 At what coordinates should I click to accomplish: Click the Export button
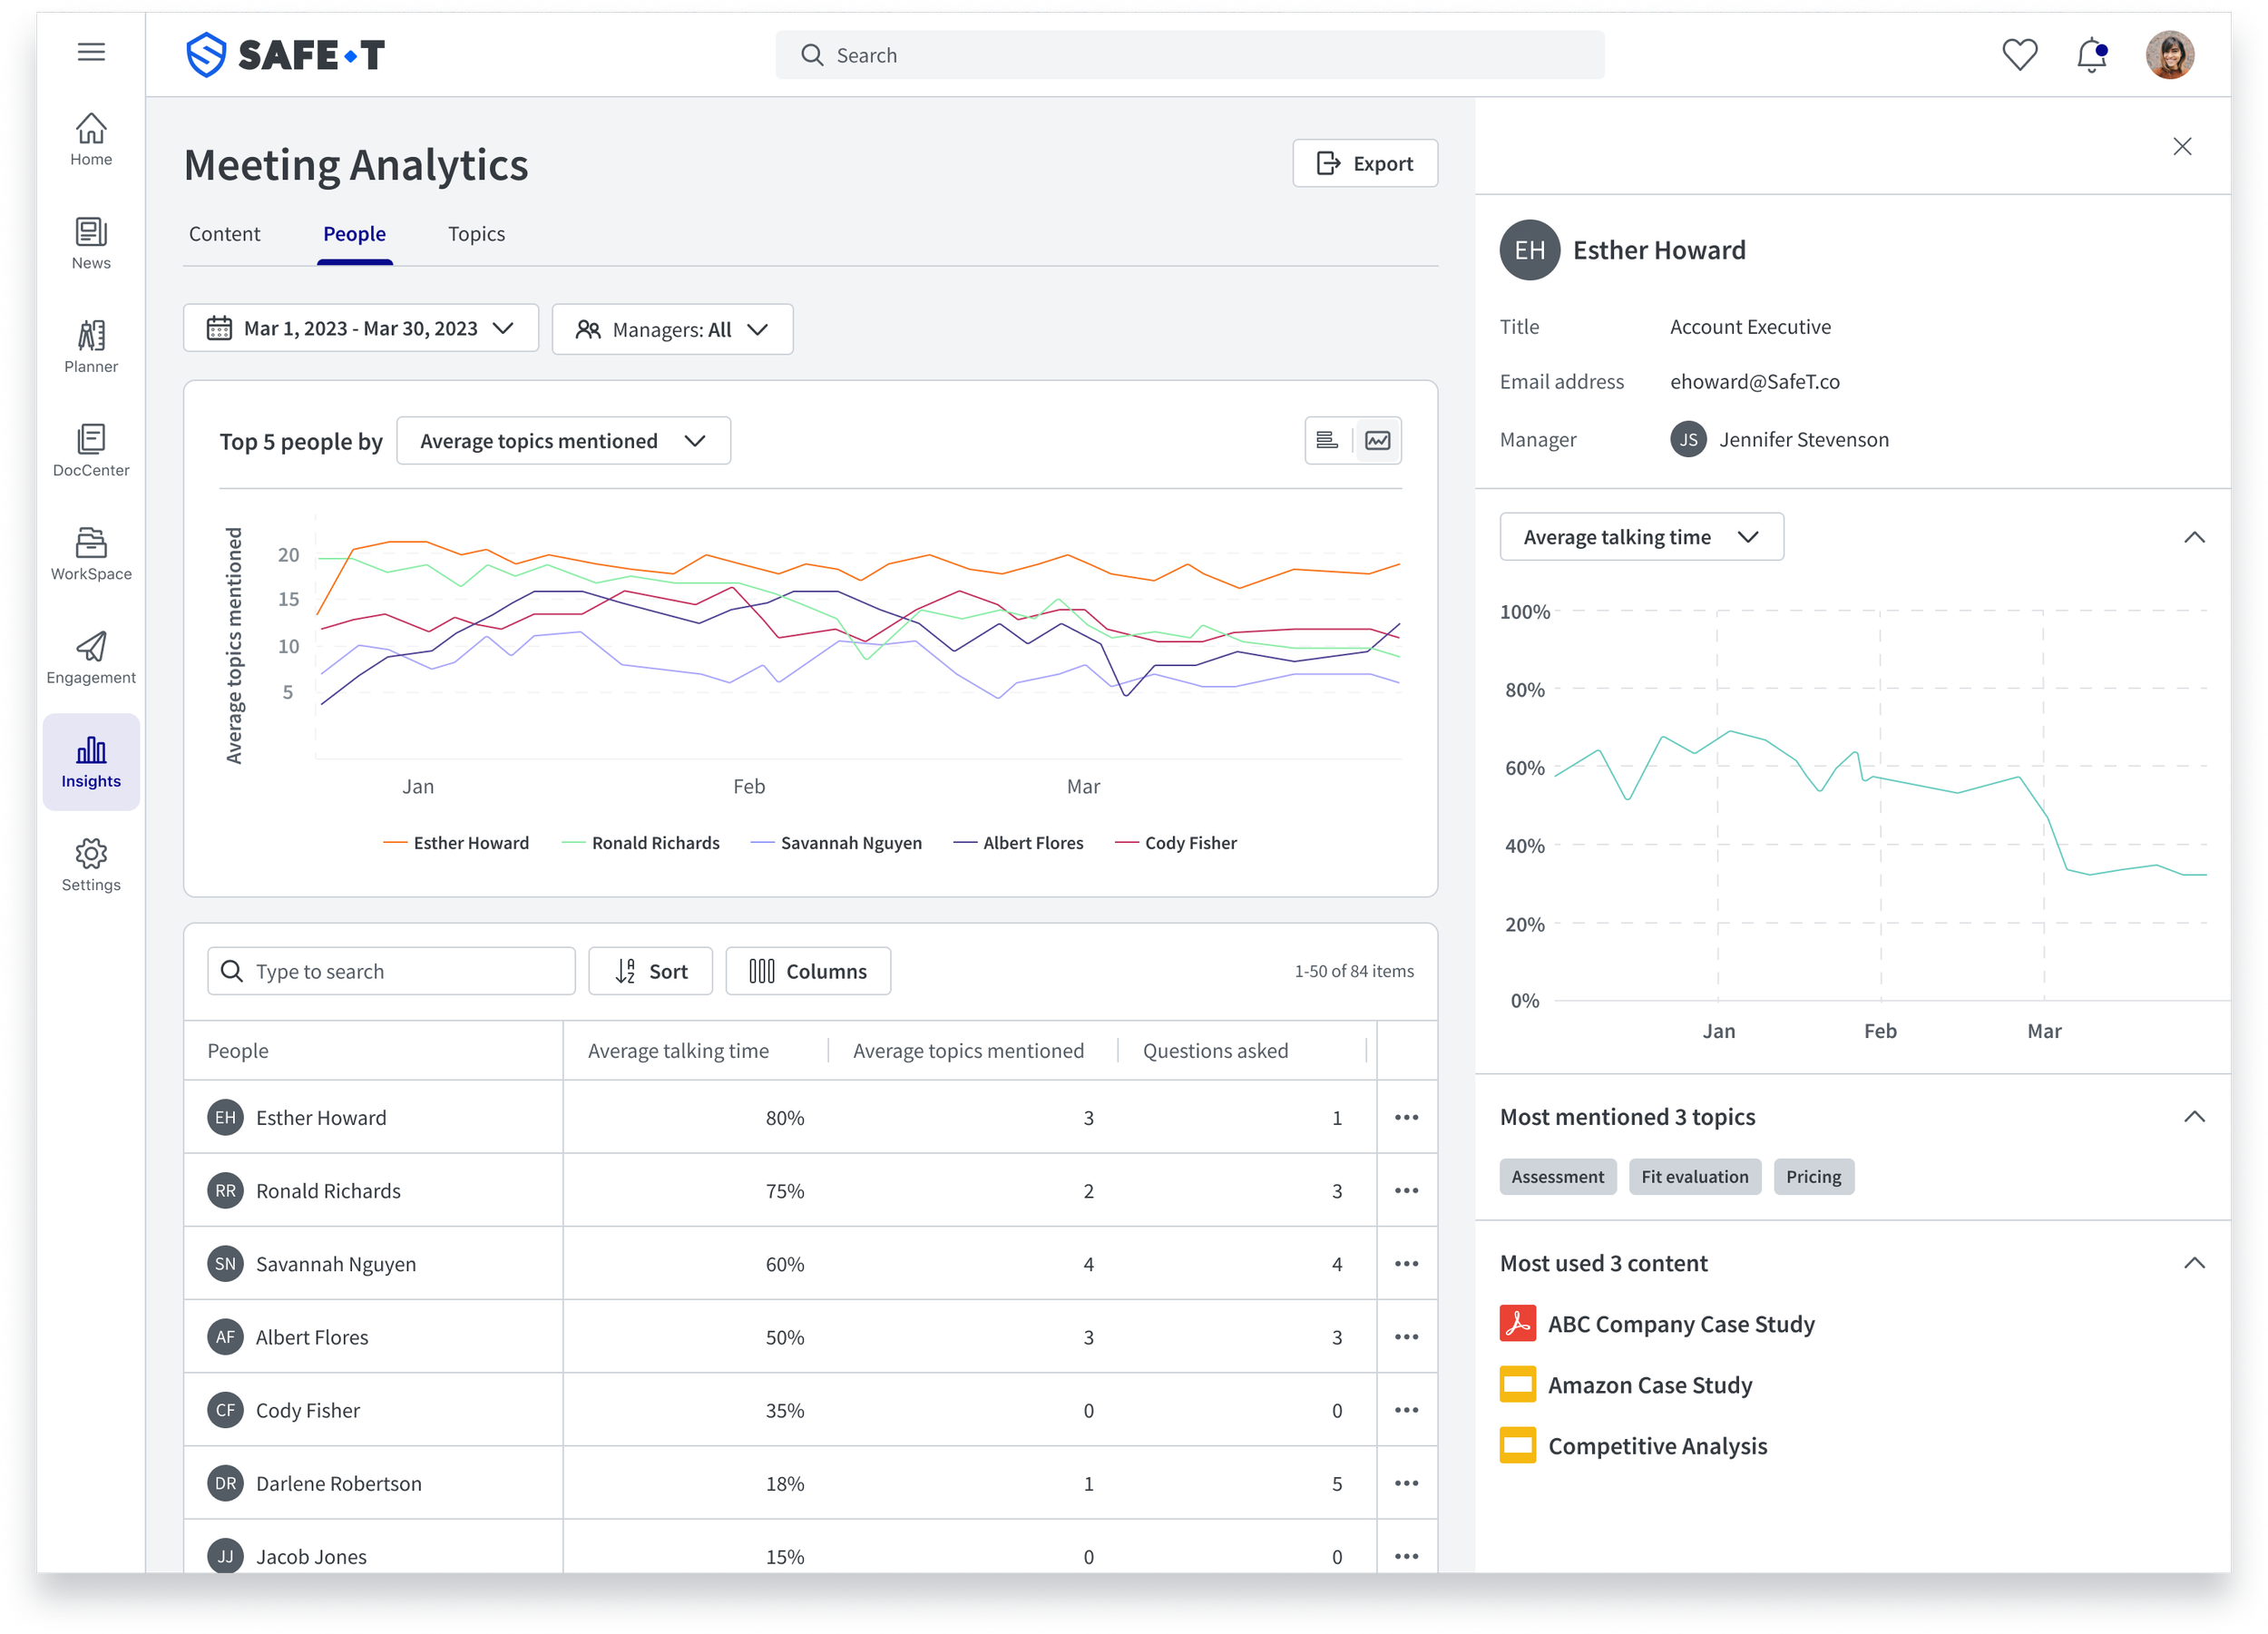click(1364, 164)
